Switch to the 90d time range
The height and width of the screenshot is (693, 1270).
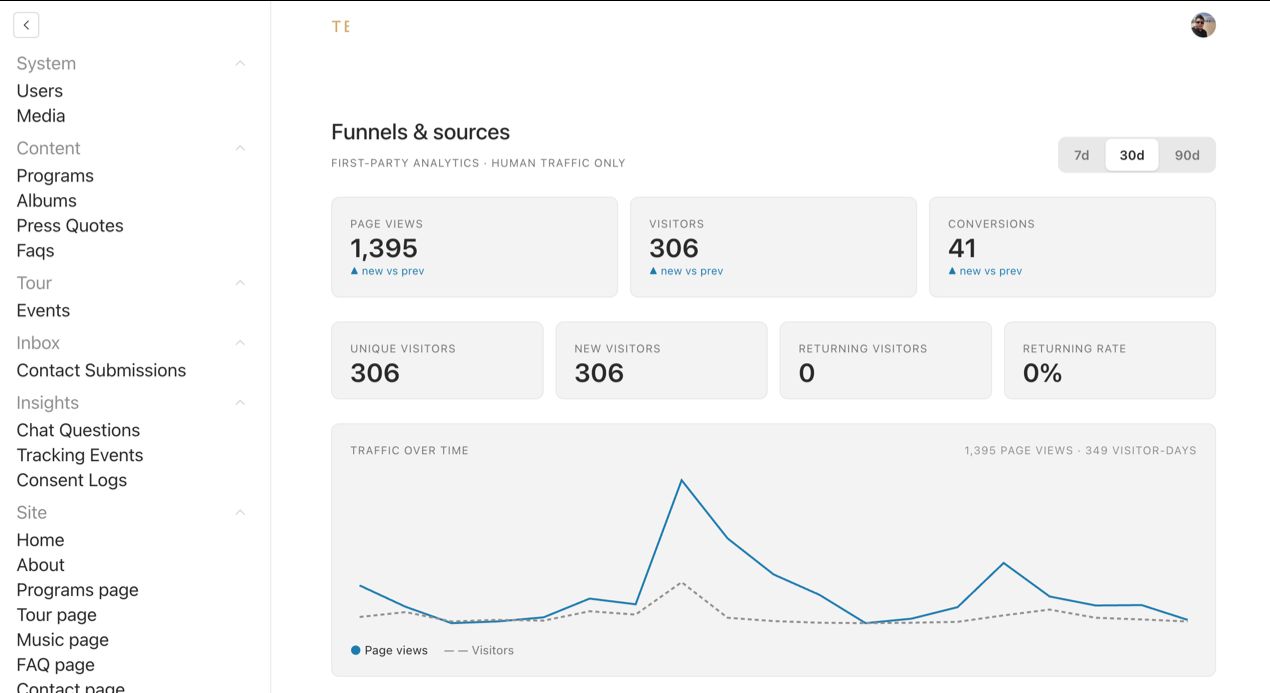(x=1187, y=155)
